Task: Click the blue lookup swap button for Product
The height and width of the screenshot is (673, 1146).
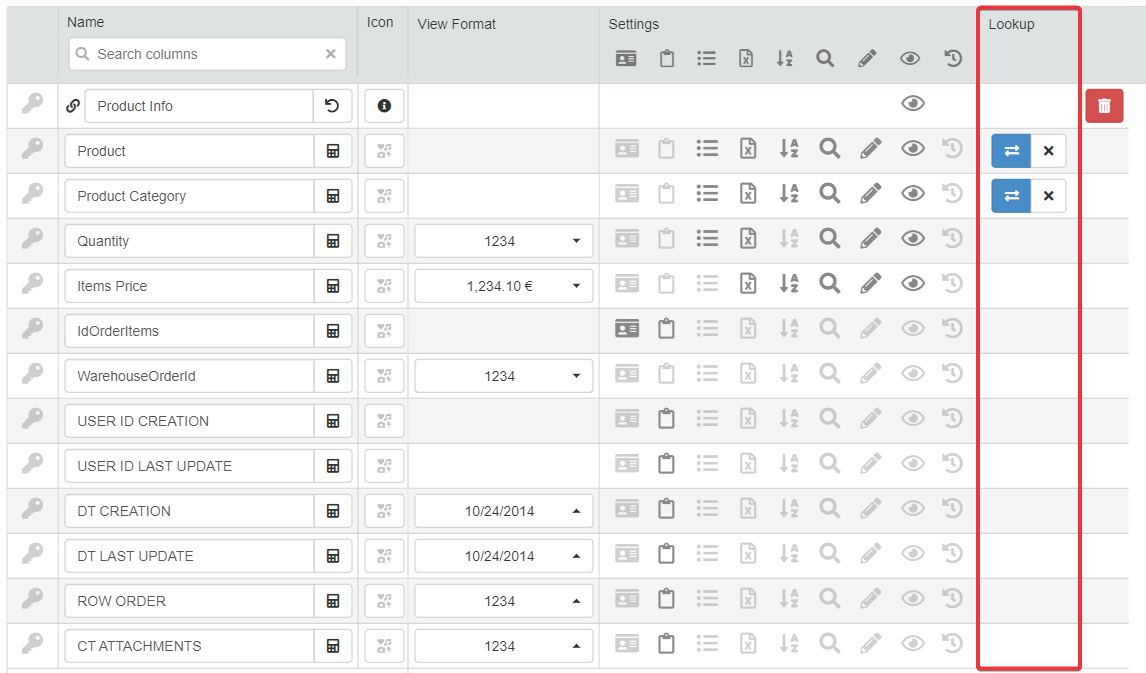Action: (x=1011, y=151)
